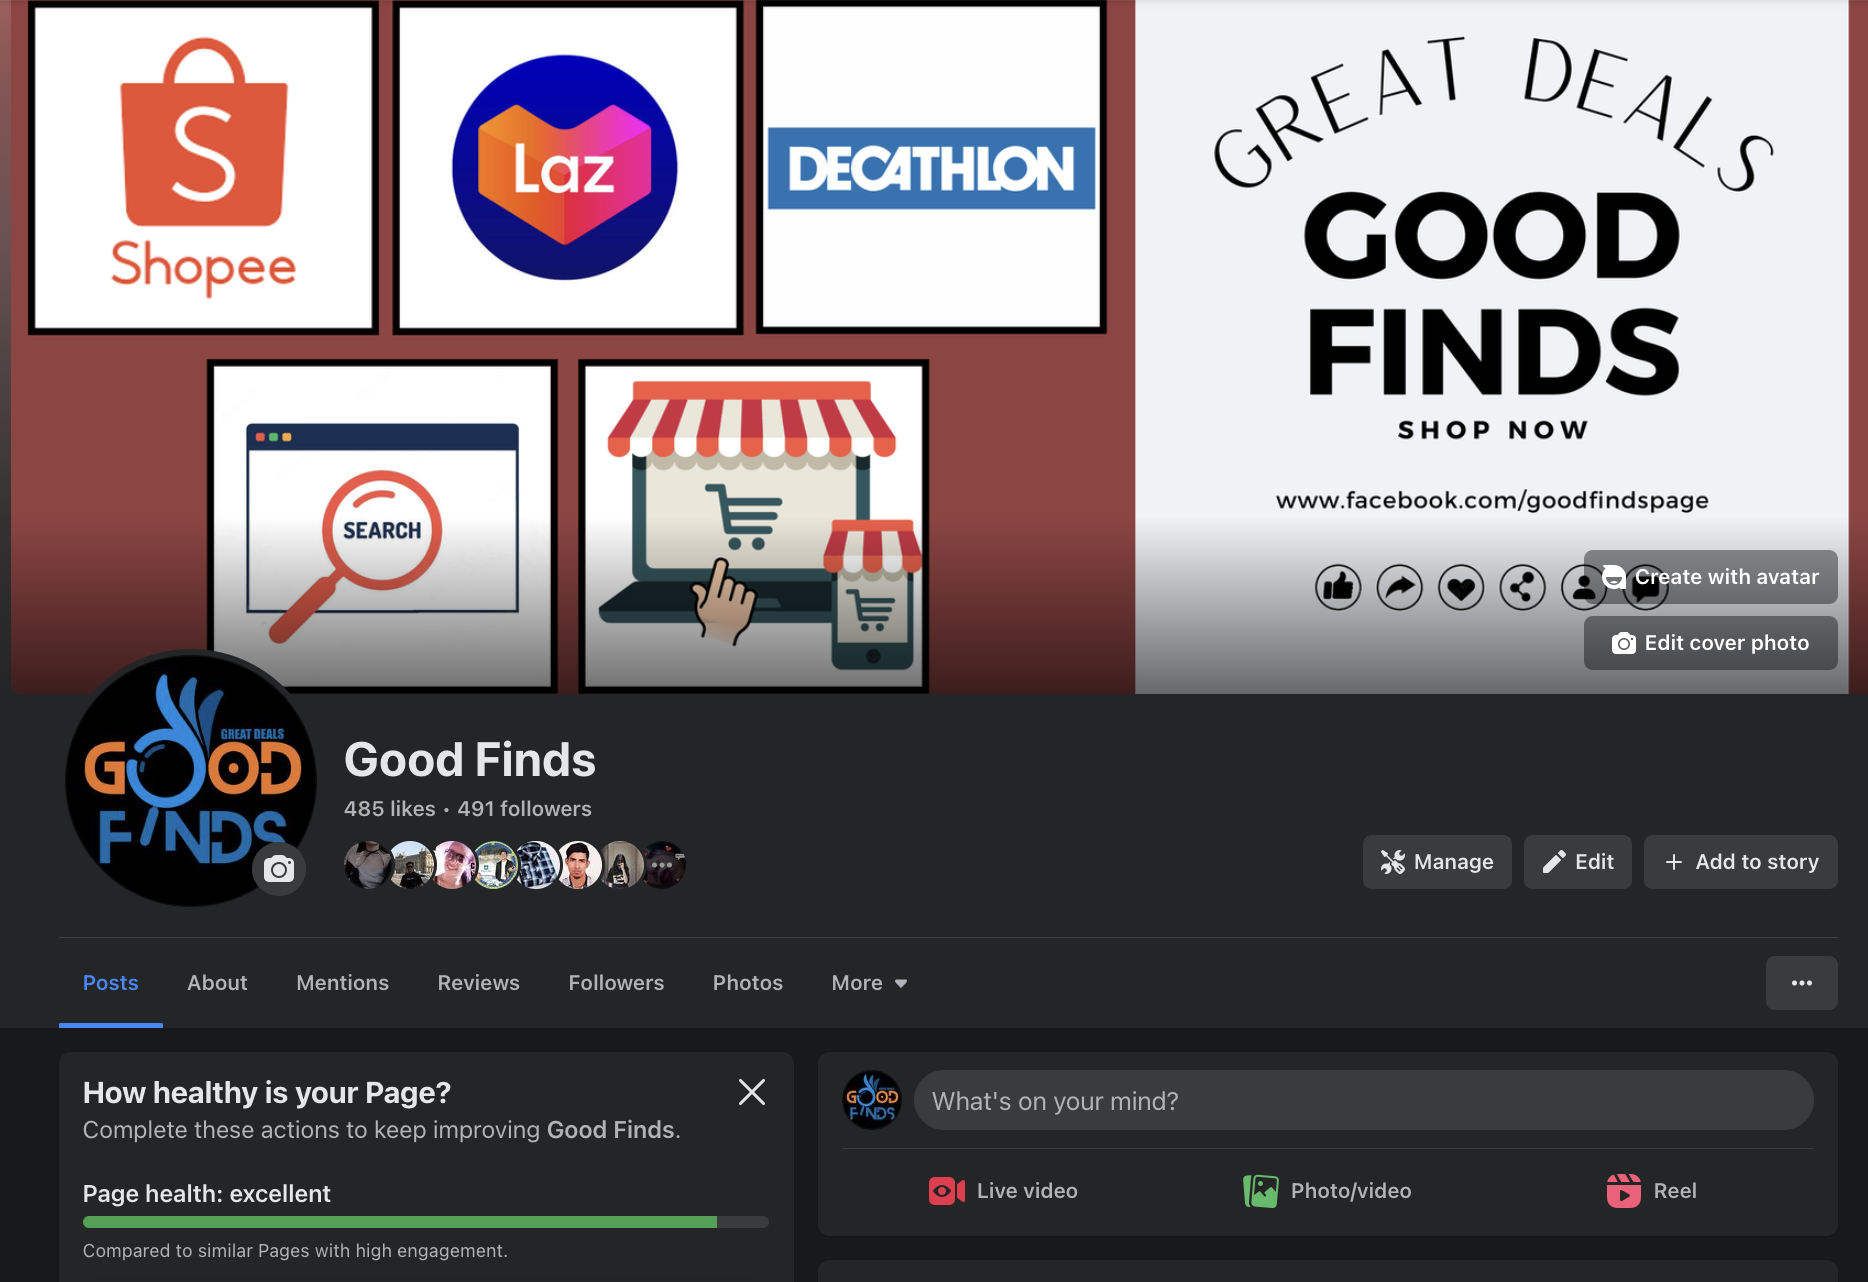1868x1282 pixels.
Task: Click the Good Finds avatar beside post composer
Action: (x=872, y=1100)
